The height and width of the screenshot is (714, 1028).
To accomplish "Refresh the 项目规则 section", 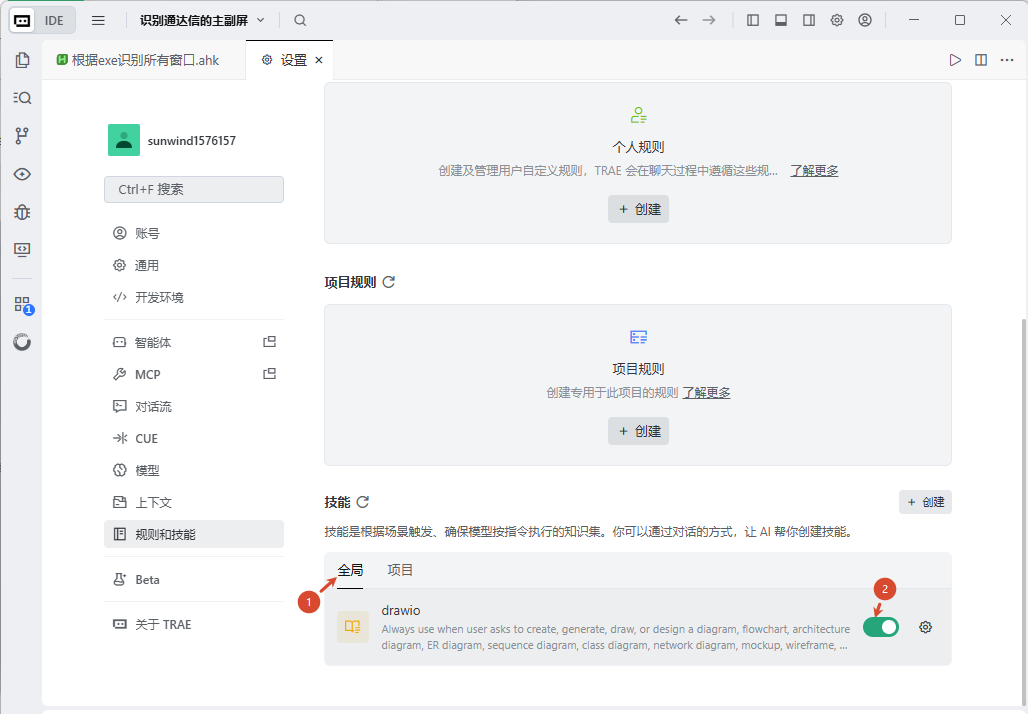I will 389,282.
